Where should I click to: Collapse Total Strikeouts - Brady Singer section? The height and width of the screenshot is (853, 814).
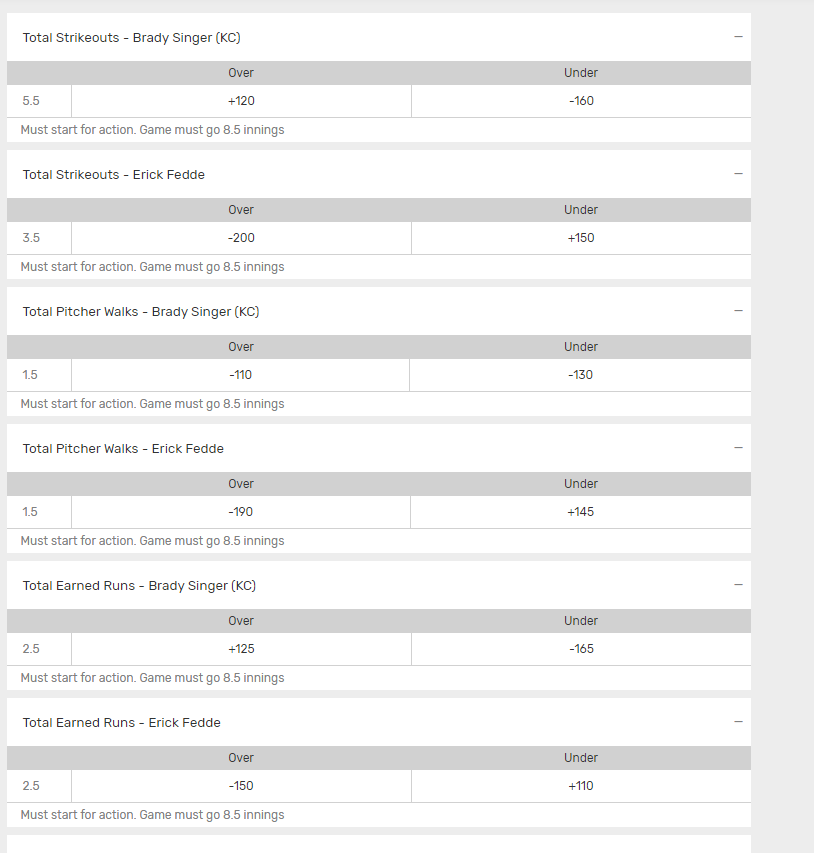(x=738, y=37)
